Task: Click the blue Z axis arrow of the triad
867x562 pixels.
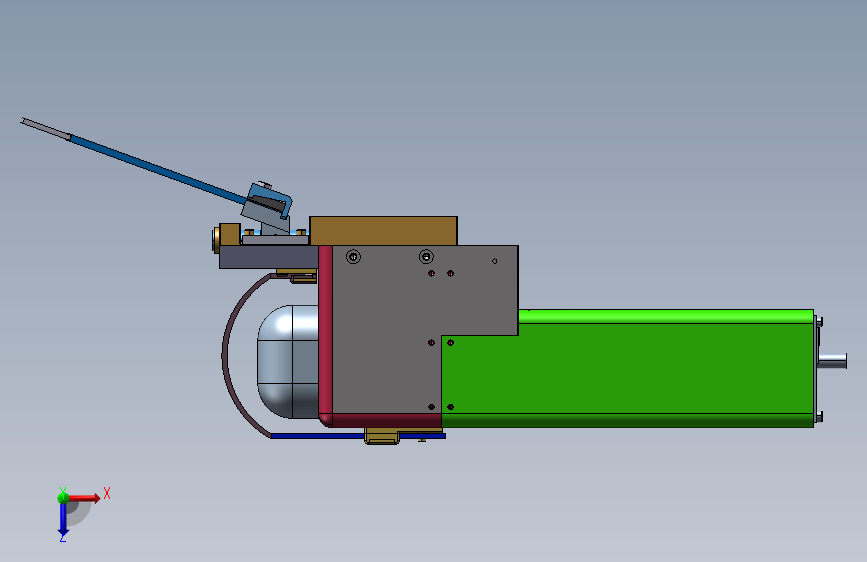Action: pyautogui.click(x=63, y=520)
